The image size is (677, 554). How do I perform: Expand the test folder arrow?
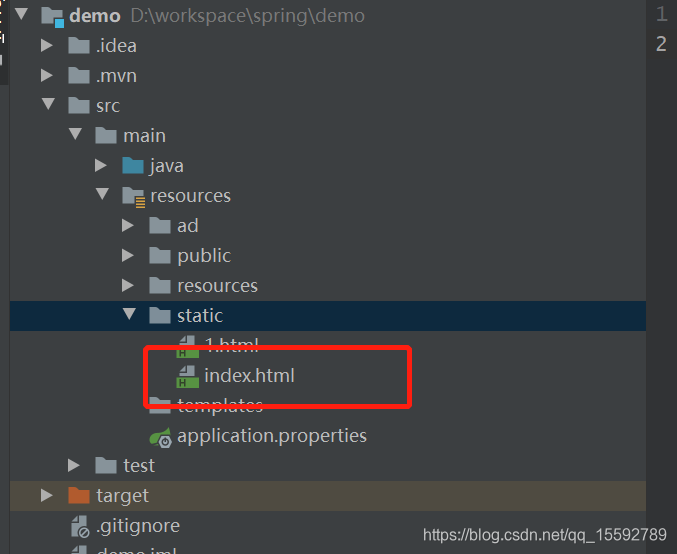74,465
